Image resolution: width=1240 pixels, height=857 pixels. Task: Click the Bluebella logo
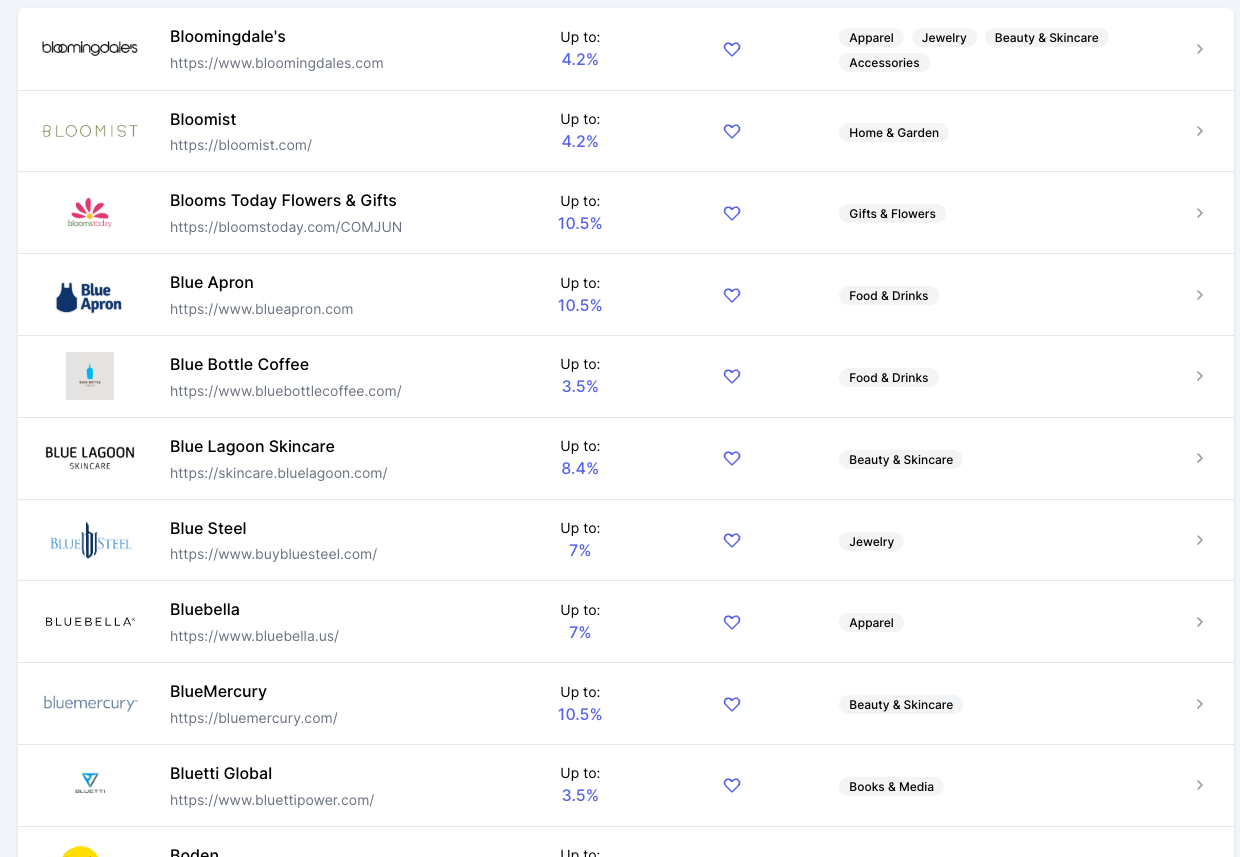coord(90,622)
